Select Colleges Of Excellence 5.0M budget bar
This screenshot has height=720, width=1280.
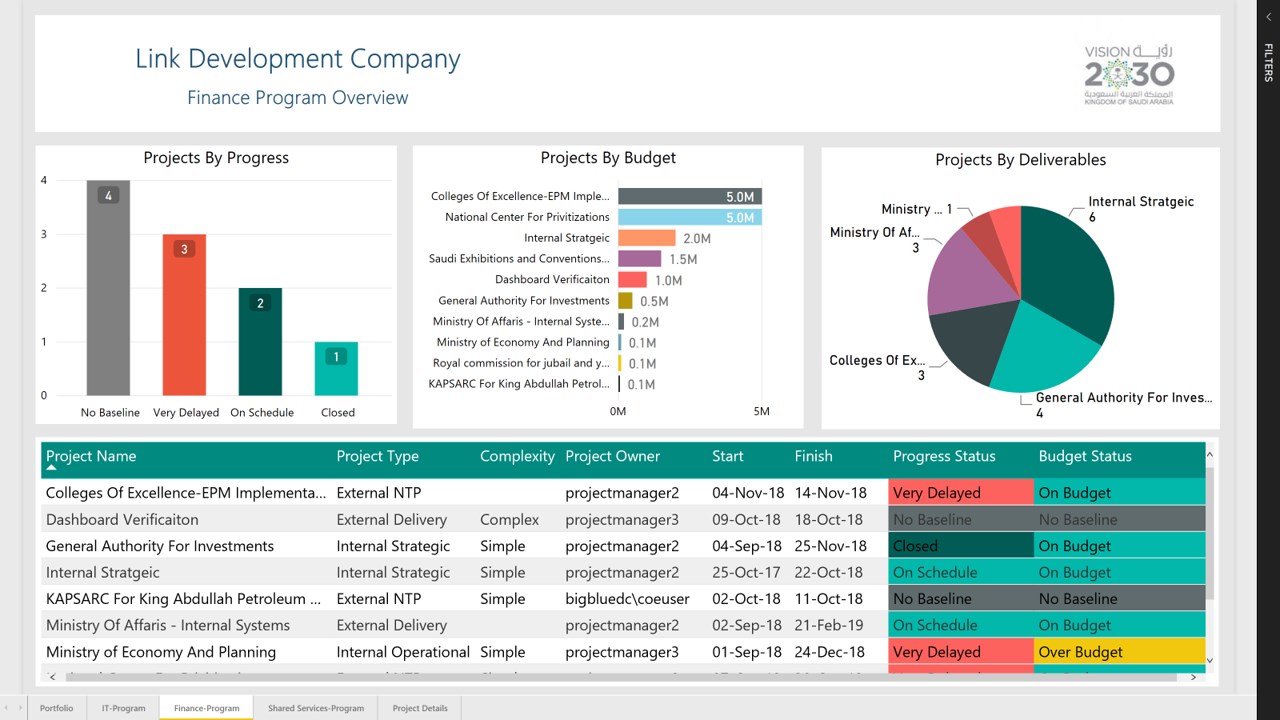pos(690,196)
